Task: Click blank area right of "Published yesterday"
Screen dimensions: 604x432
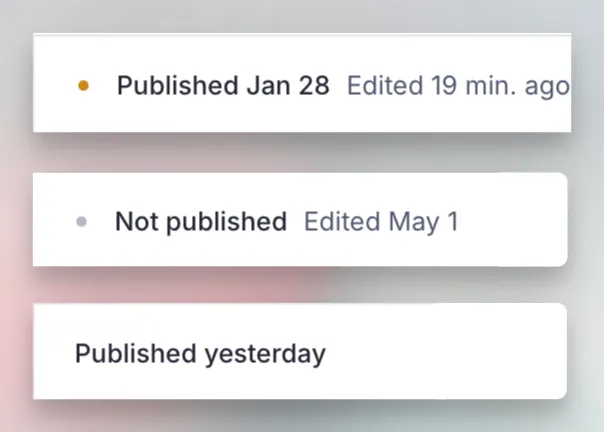Action: pos(446,353)
